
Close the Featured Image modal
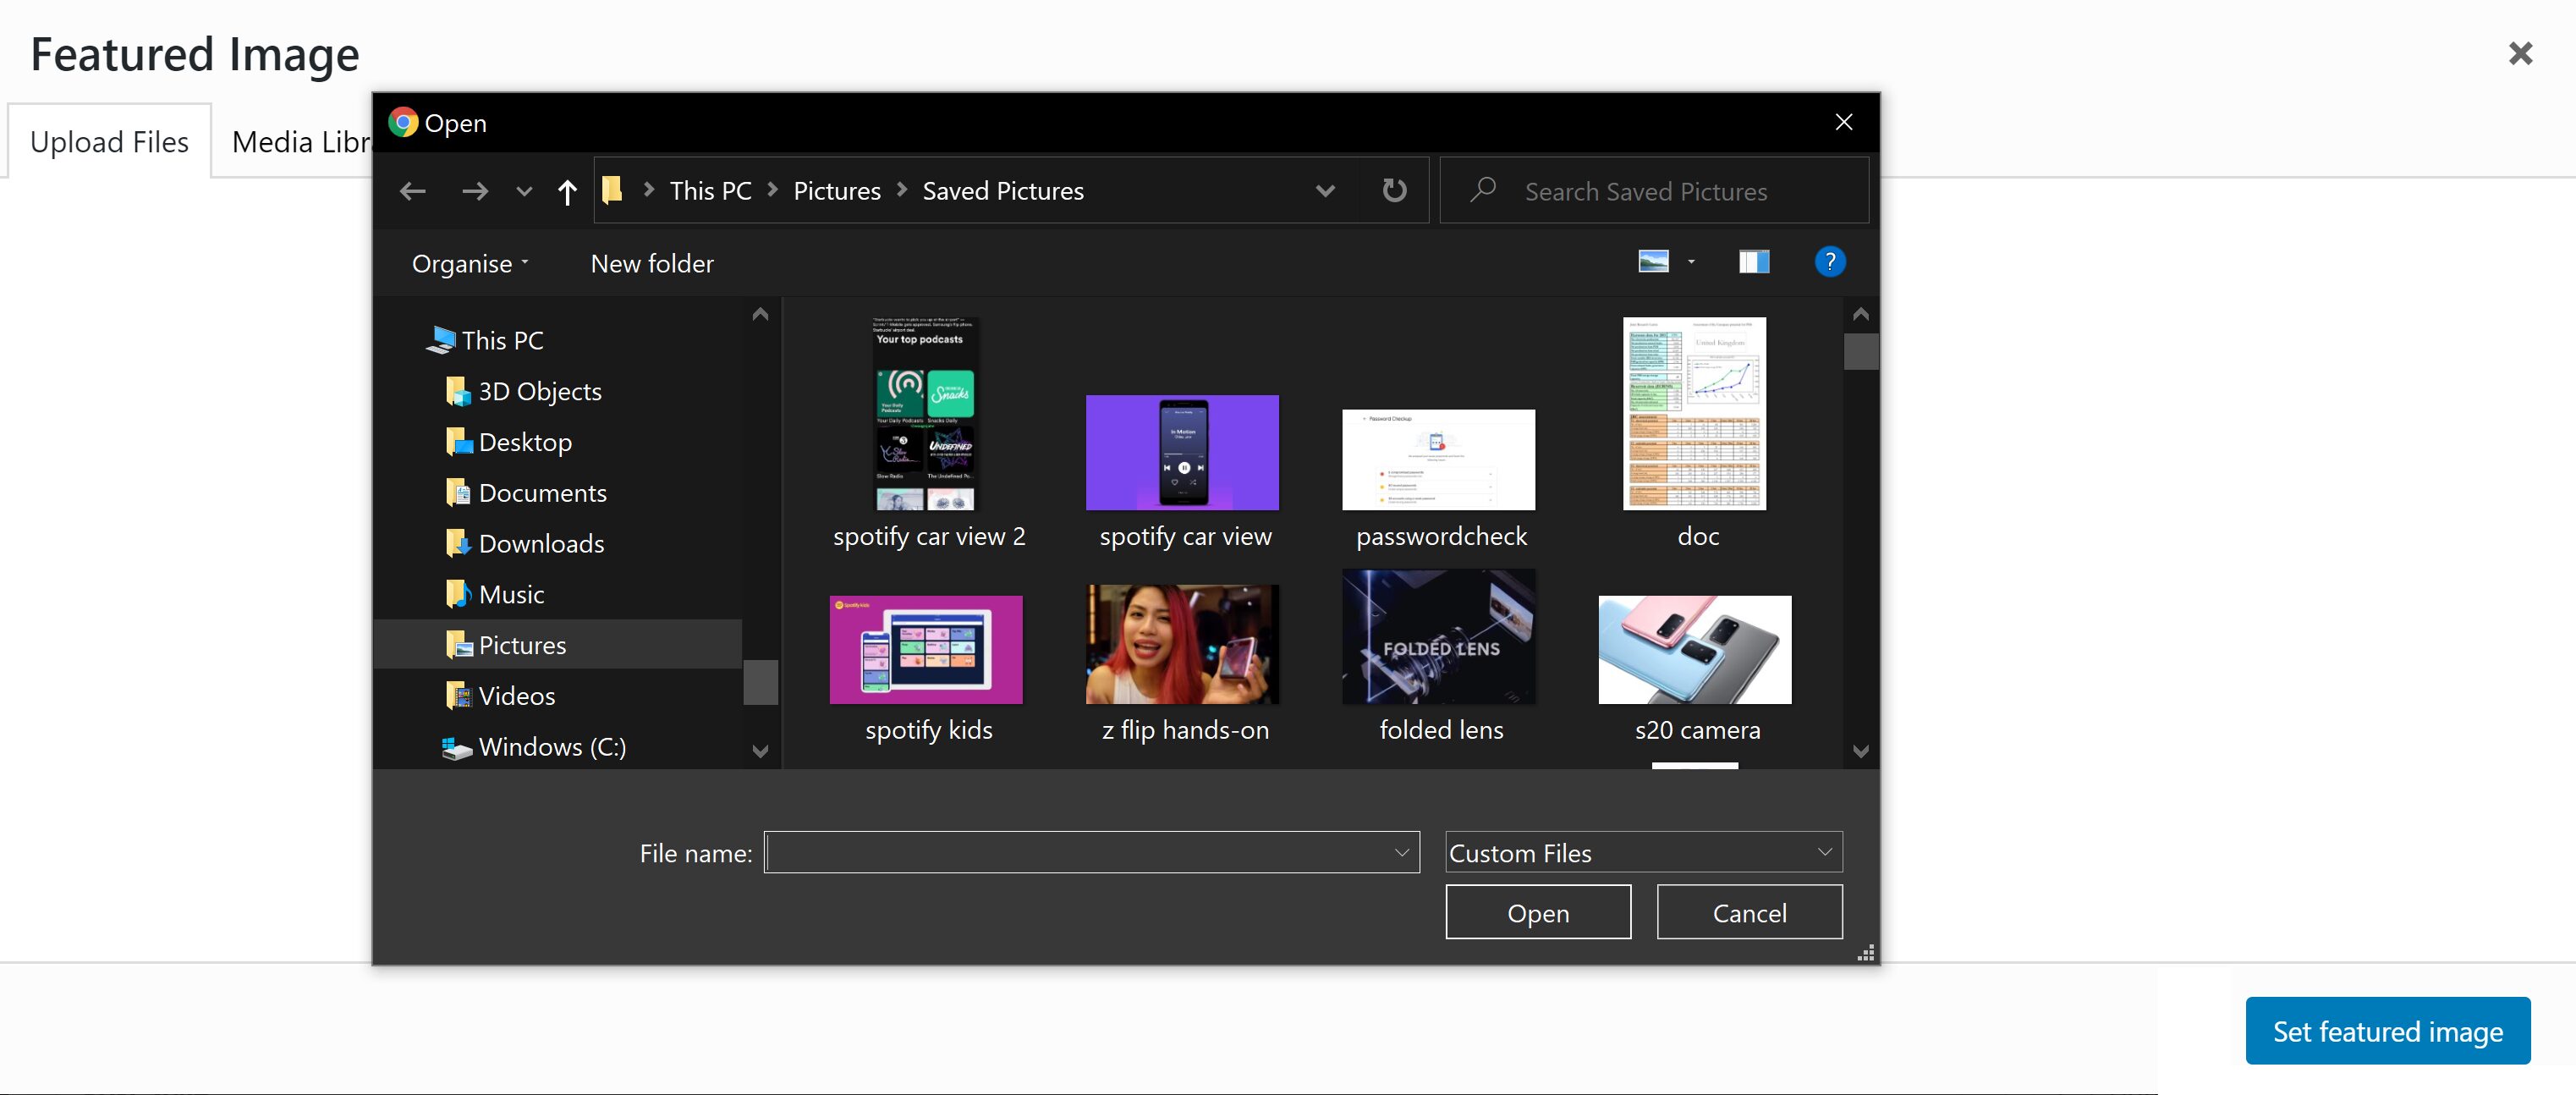click(x=2520, y=53)
